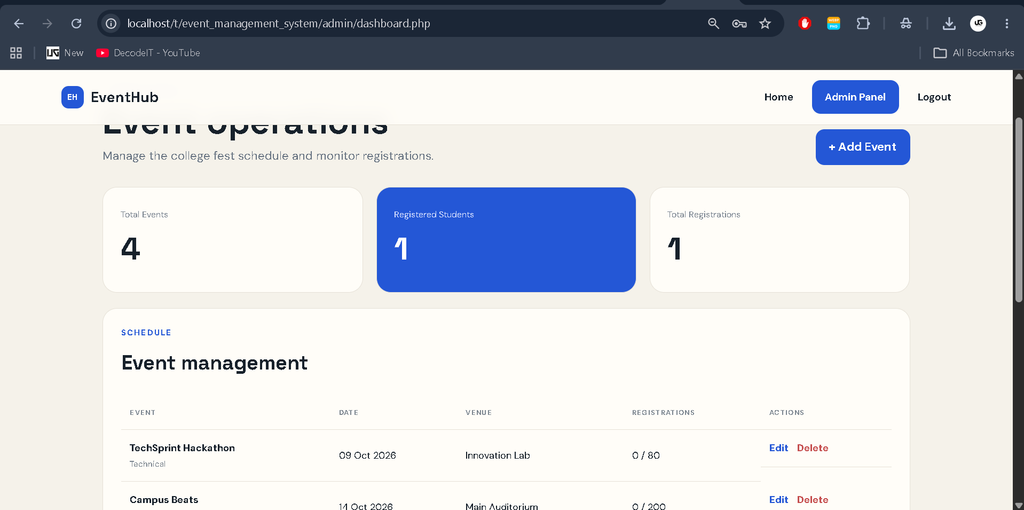This screenshot has width=1024, height=510.
Task: Click the TechSprint Hackathon event name
Action: [x=182, y=448]
